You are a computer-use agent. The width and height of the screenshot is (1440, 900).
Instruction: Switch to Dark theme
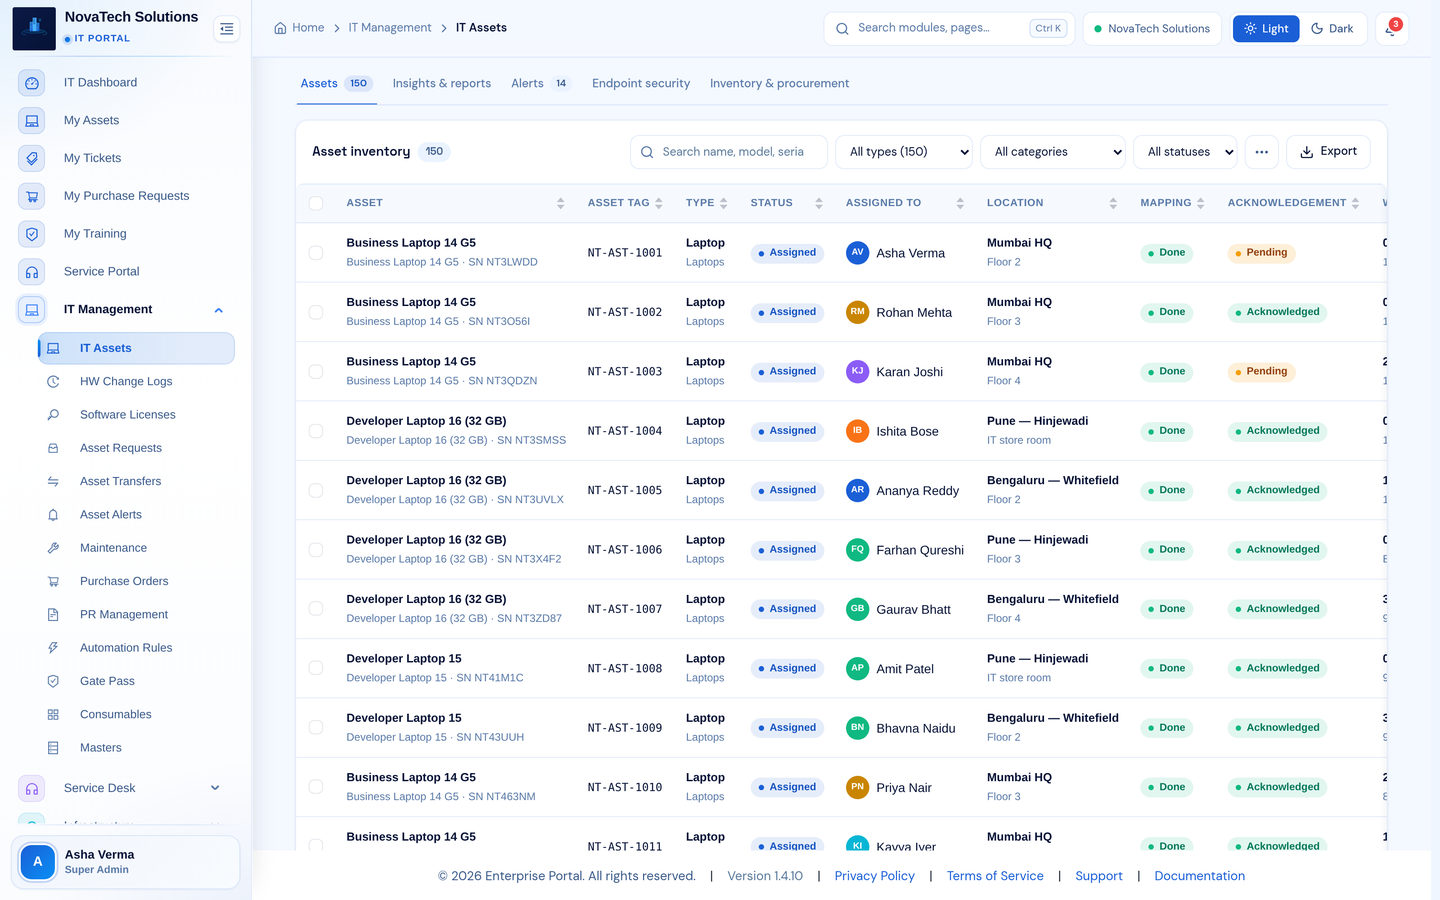1333,29
